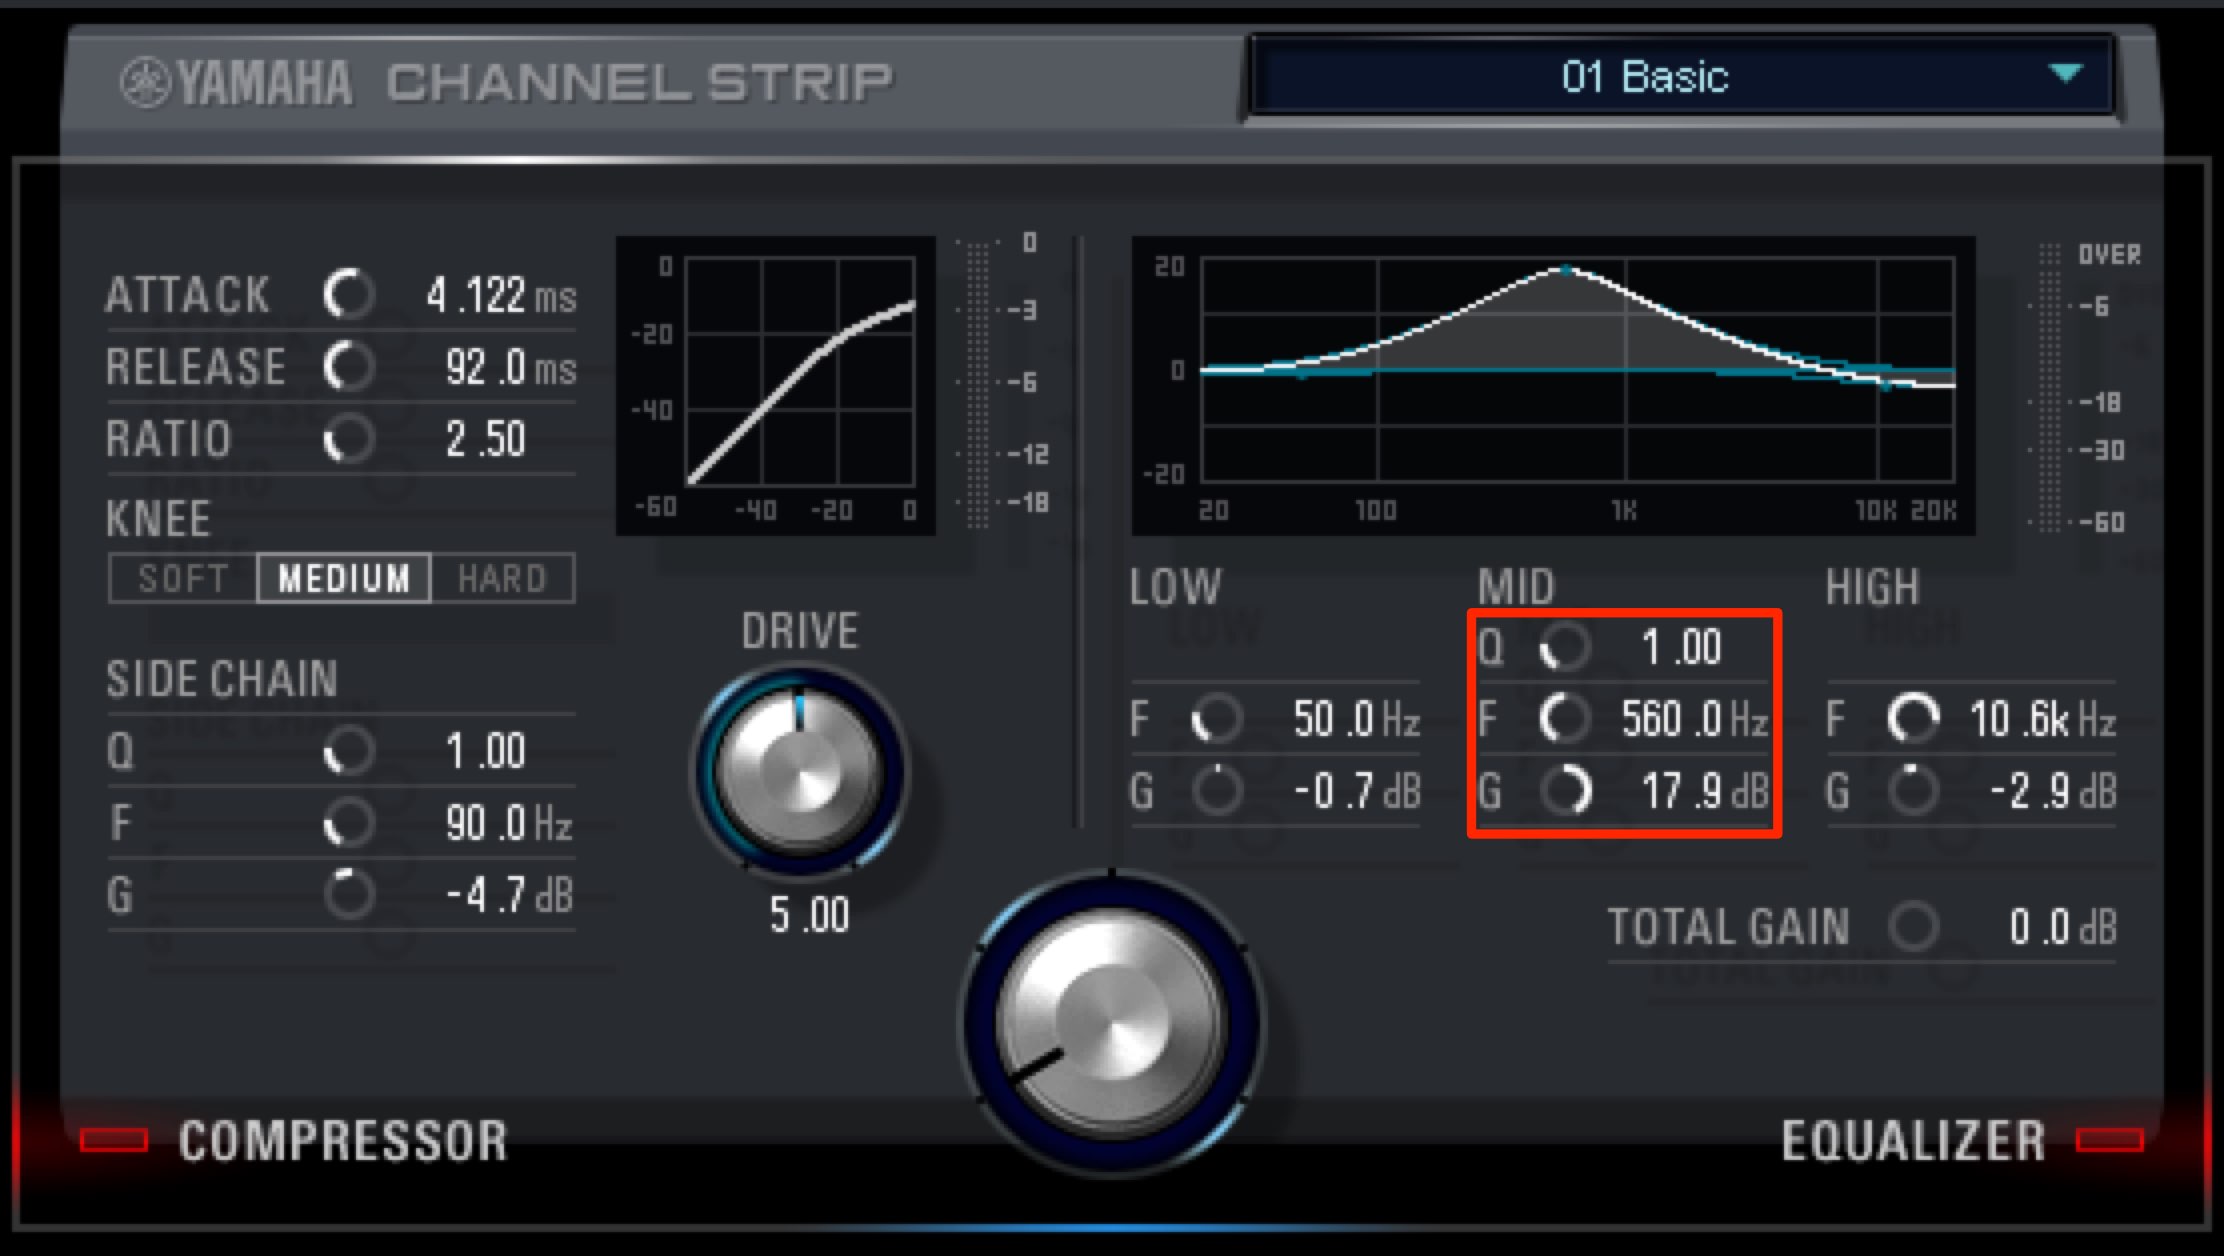Select HARD knee
This screenshot has height=1256, width=2224.
click(x=502, y=578)
